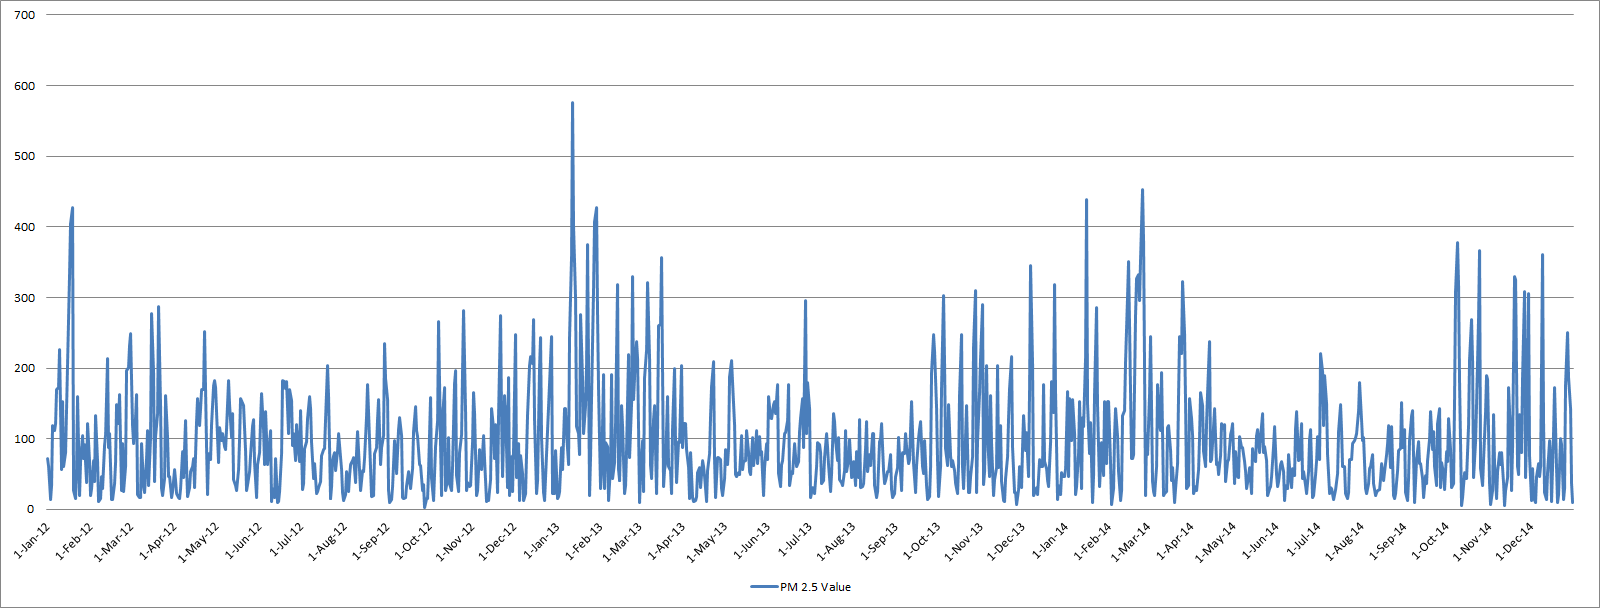Select the 100 y-axis label
Screen dimensions: 1600x608
[25, 439]
